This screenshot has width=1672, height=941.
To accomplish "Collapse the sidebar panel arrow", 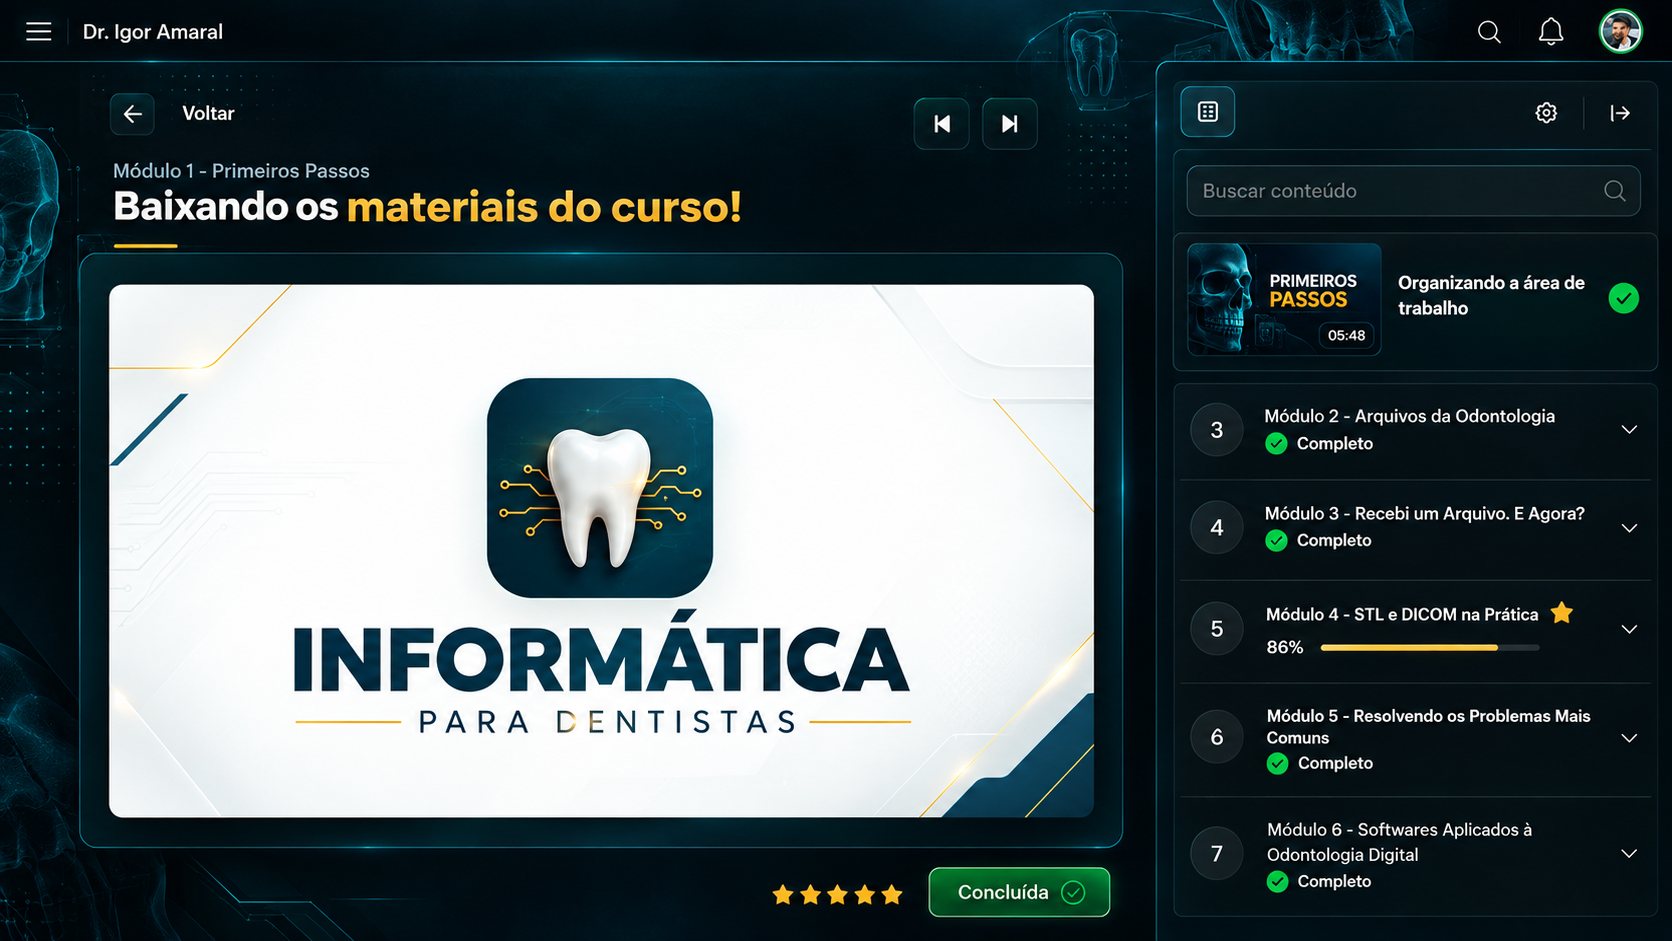I will click(1620, 113).
